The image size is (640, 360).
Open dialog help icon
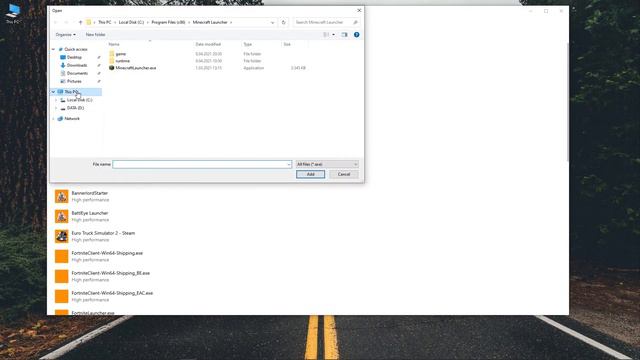tap(357, 35)
